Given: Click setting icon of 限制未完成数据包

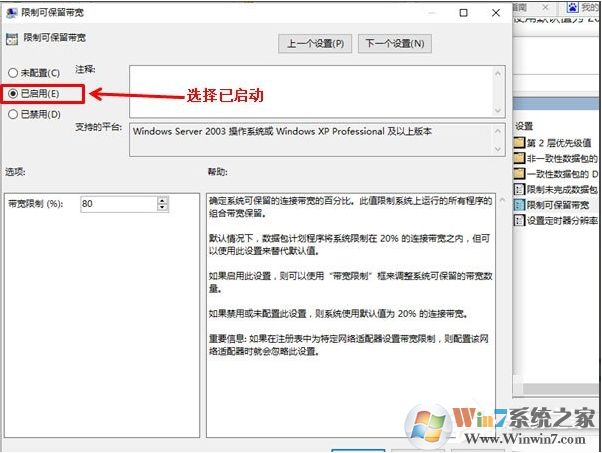Looking at the screenshot, I should point(519,189).
